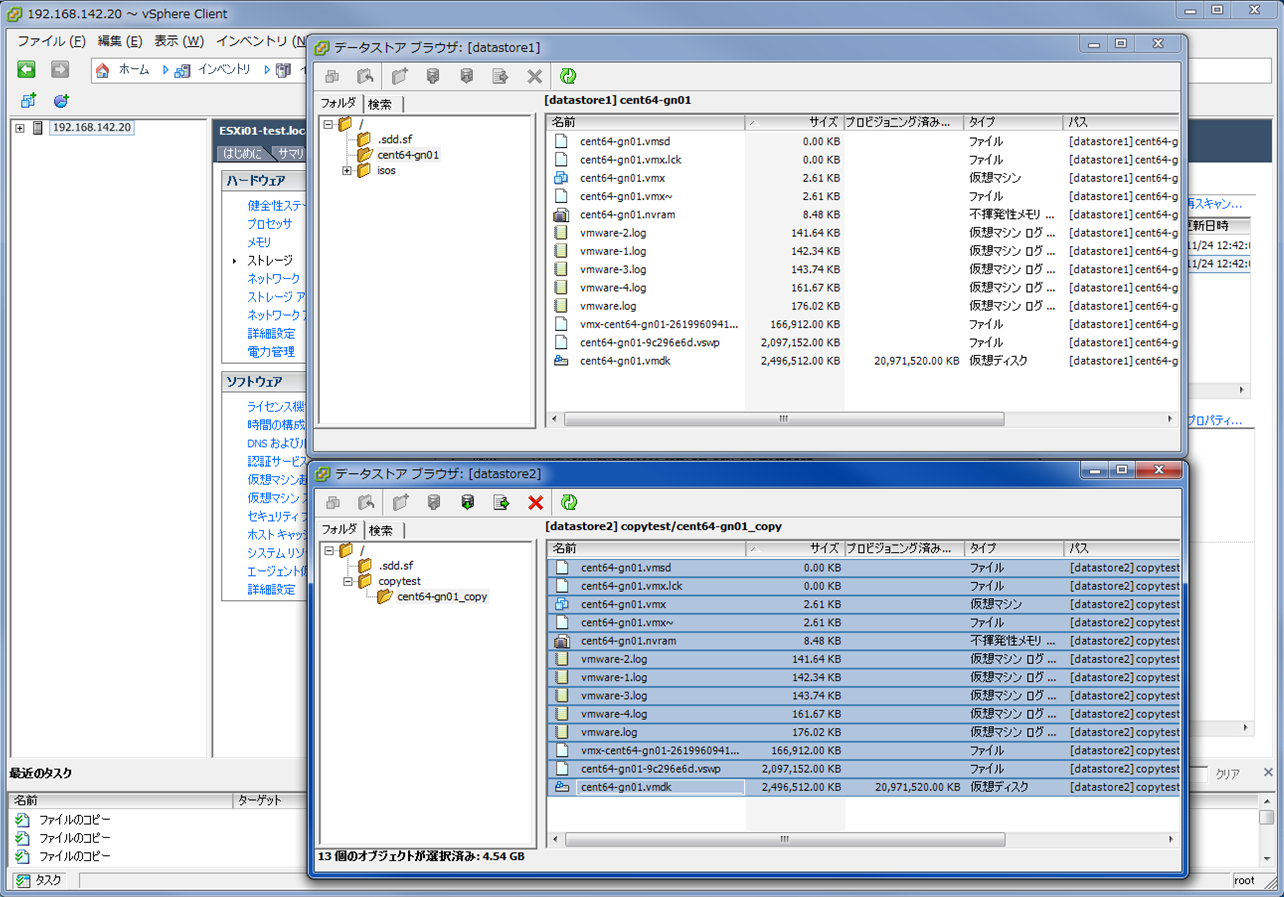Click new folder icon in datastore1 toolbar
Viewport: 1284px width, 897px height.
point(399,76)
